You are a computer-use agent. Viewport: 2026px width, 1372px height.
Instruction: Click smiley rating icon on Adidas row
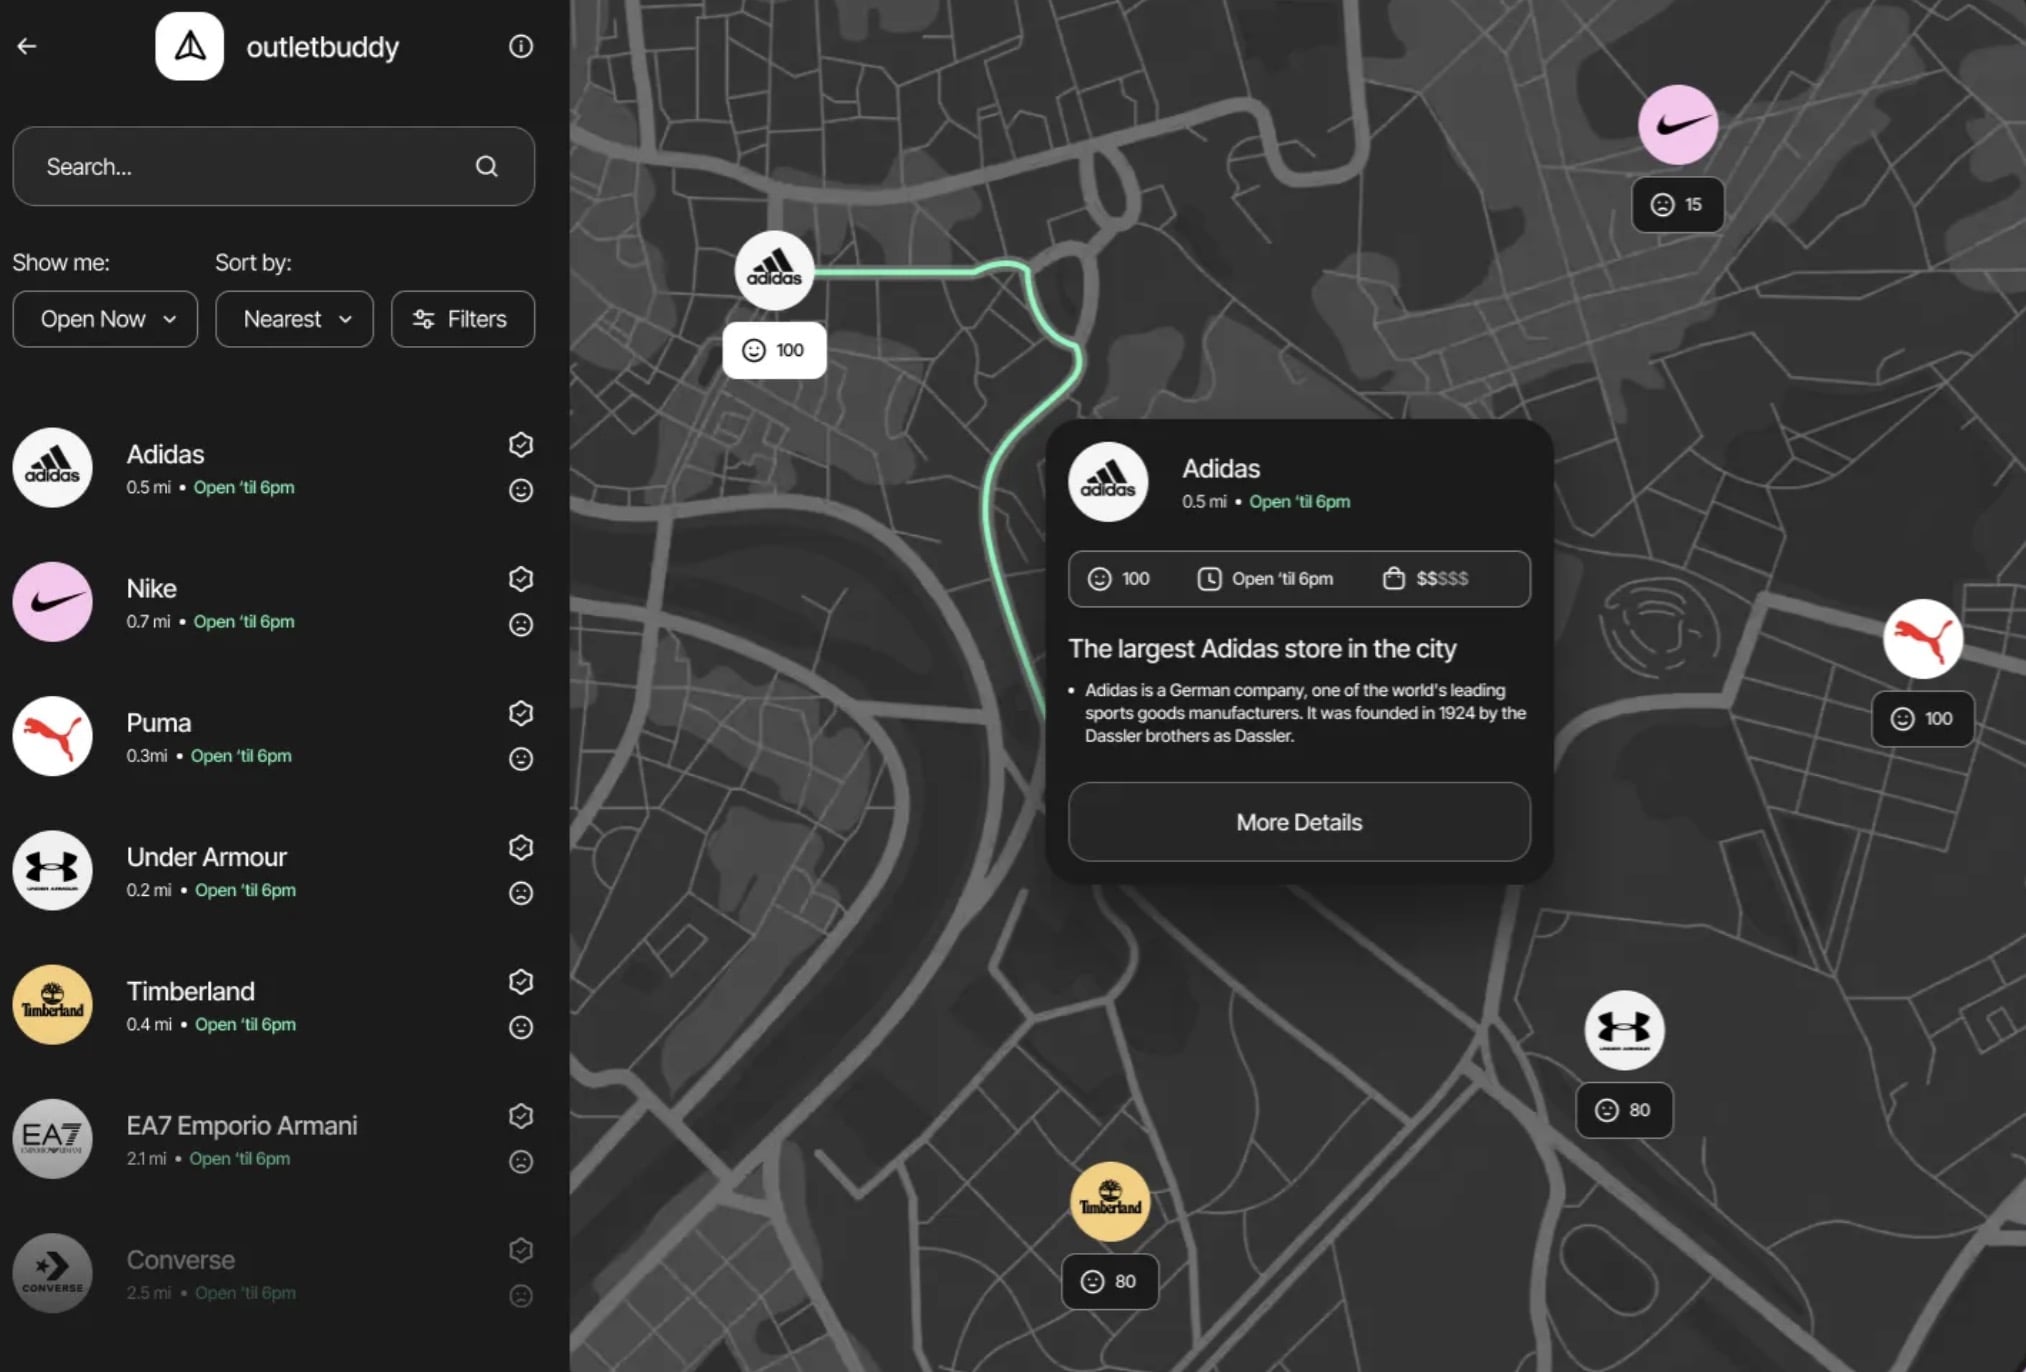[520, 490]
